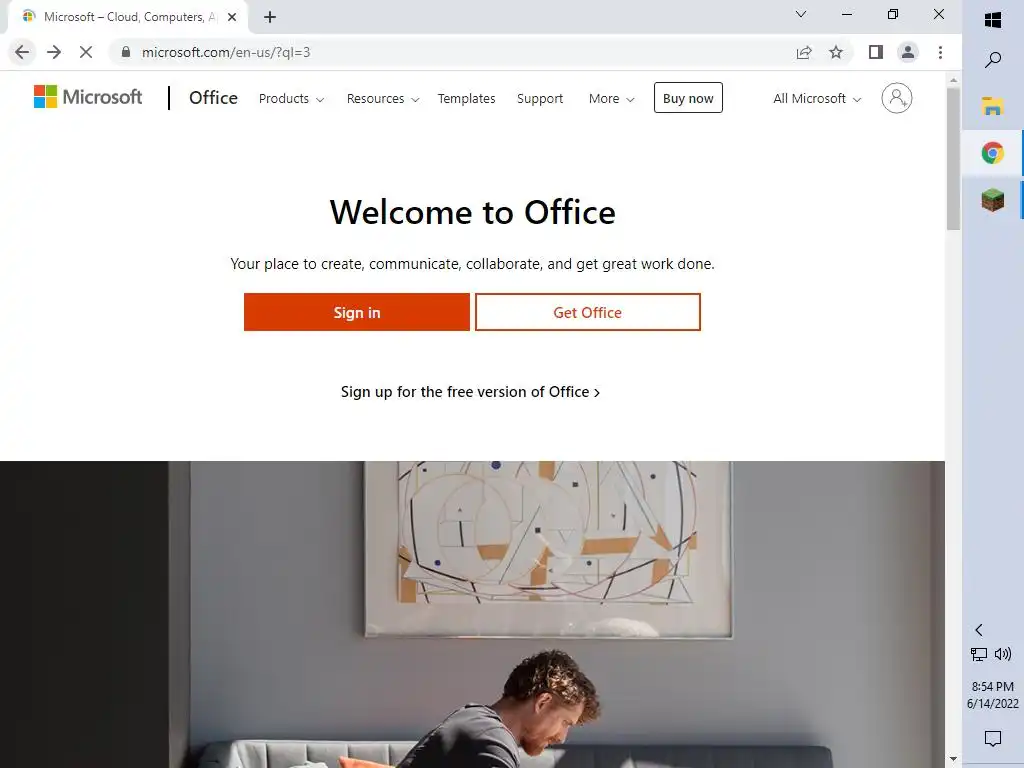The width and height of the screenshot is (1024, 768).
Task: Click the Microsoft logo
Action: (x=88, y=97)
